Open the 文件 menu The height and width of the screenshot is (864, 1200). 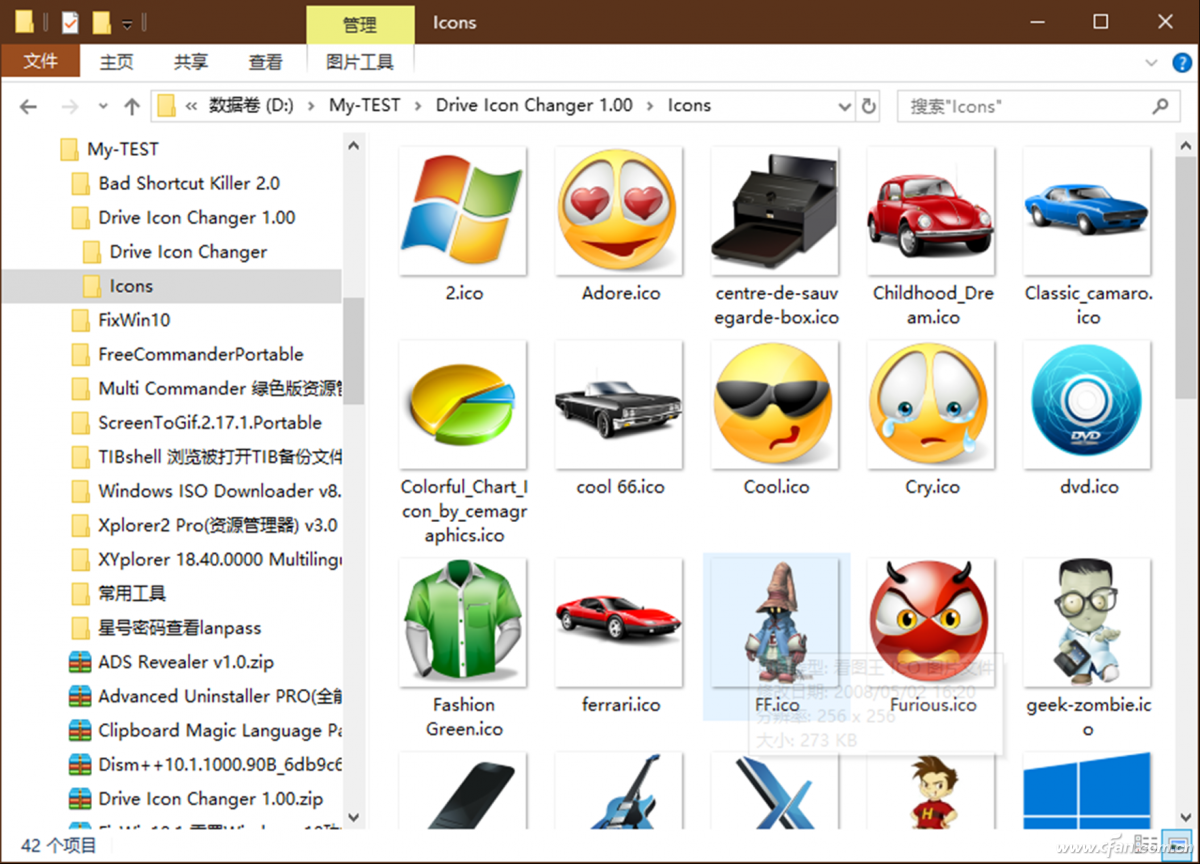[x=40, y=61]
